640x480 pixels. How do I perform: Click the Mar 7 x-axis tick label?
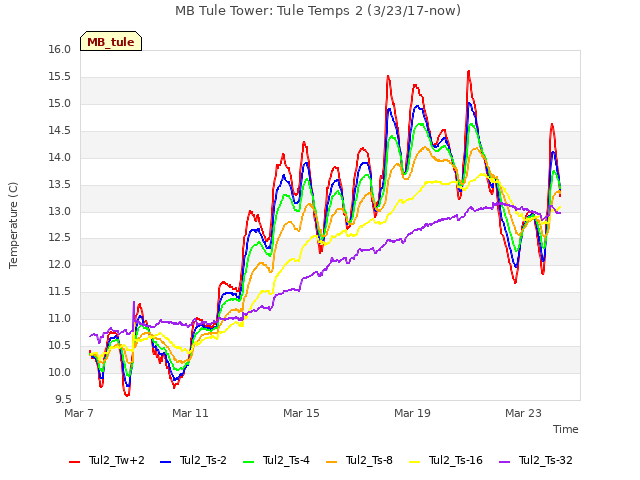pos(79,413)
